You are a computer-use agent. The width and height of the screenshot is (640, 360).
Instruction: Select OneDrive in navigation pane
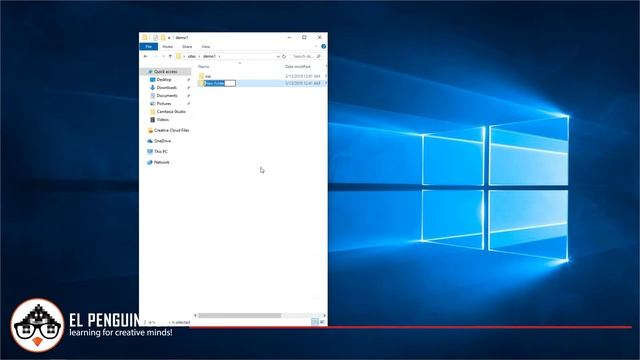point(162,141)
